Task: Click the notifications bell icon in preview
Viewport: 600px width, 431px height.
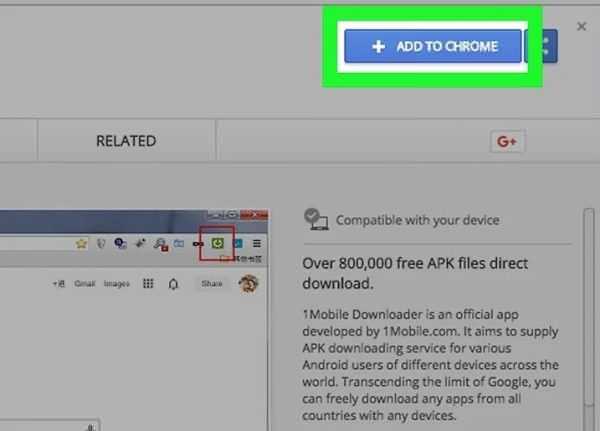Action: pos(173,284)
